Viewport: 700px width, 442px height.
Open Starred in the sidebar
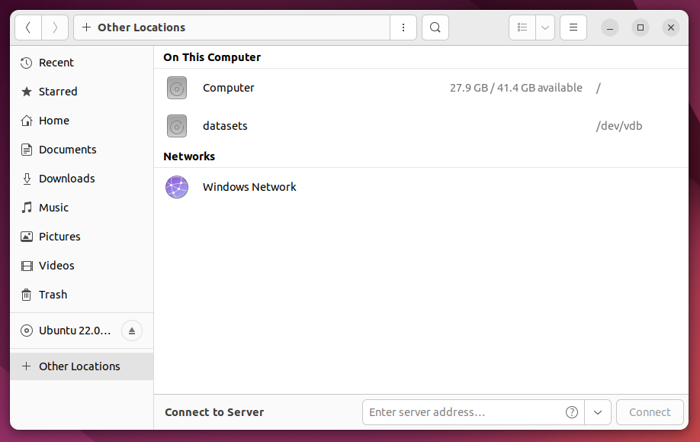pyautogui.click(x=58, y=92)
